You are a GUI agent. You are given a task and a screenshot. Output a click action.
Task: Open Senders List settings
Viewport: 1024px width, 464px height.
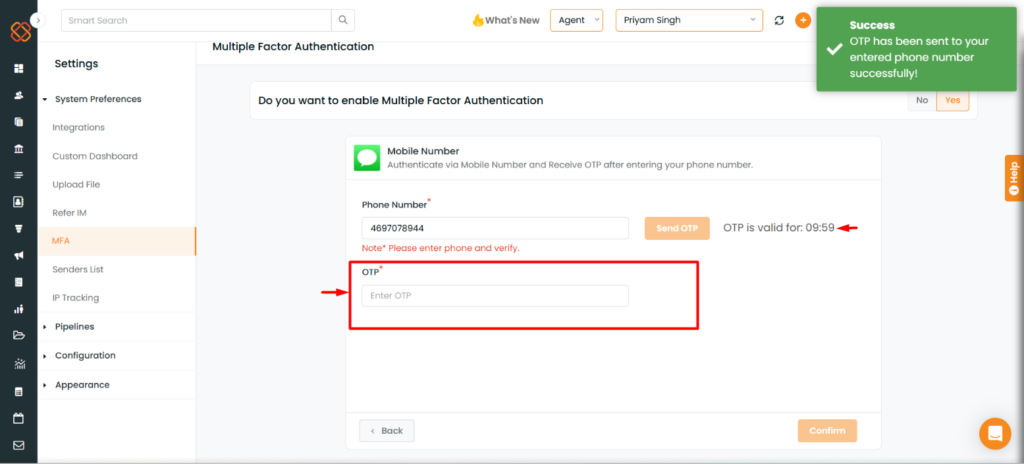78,269
